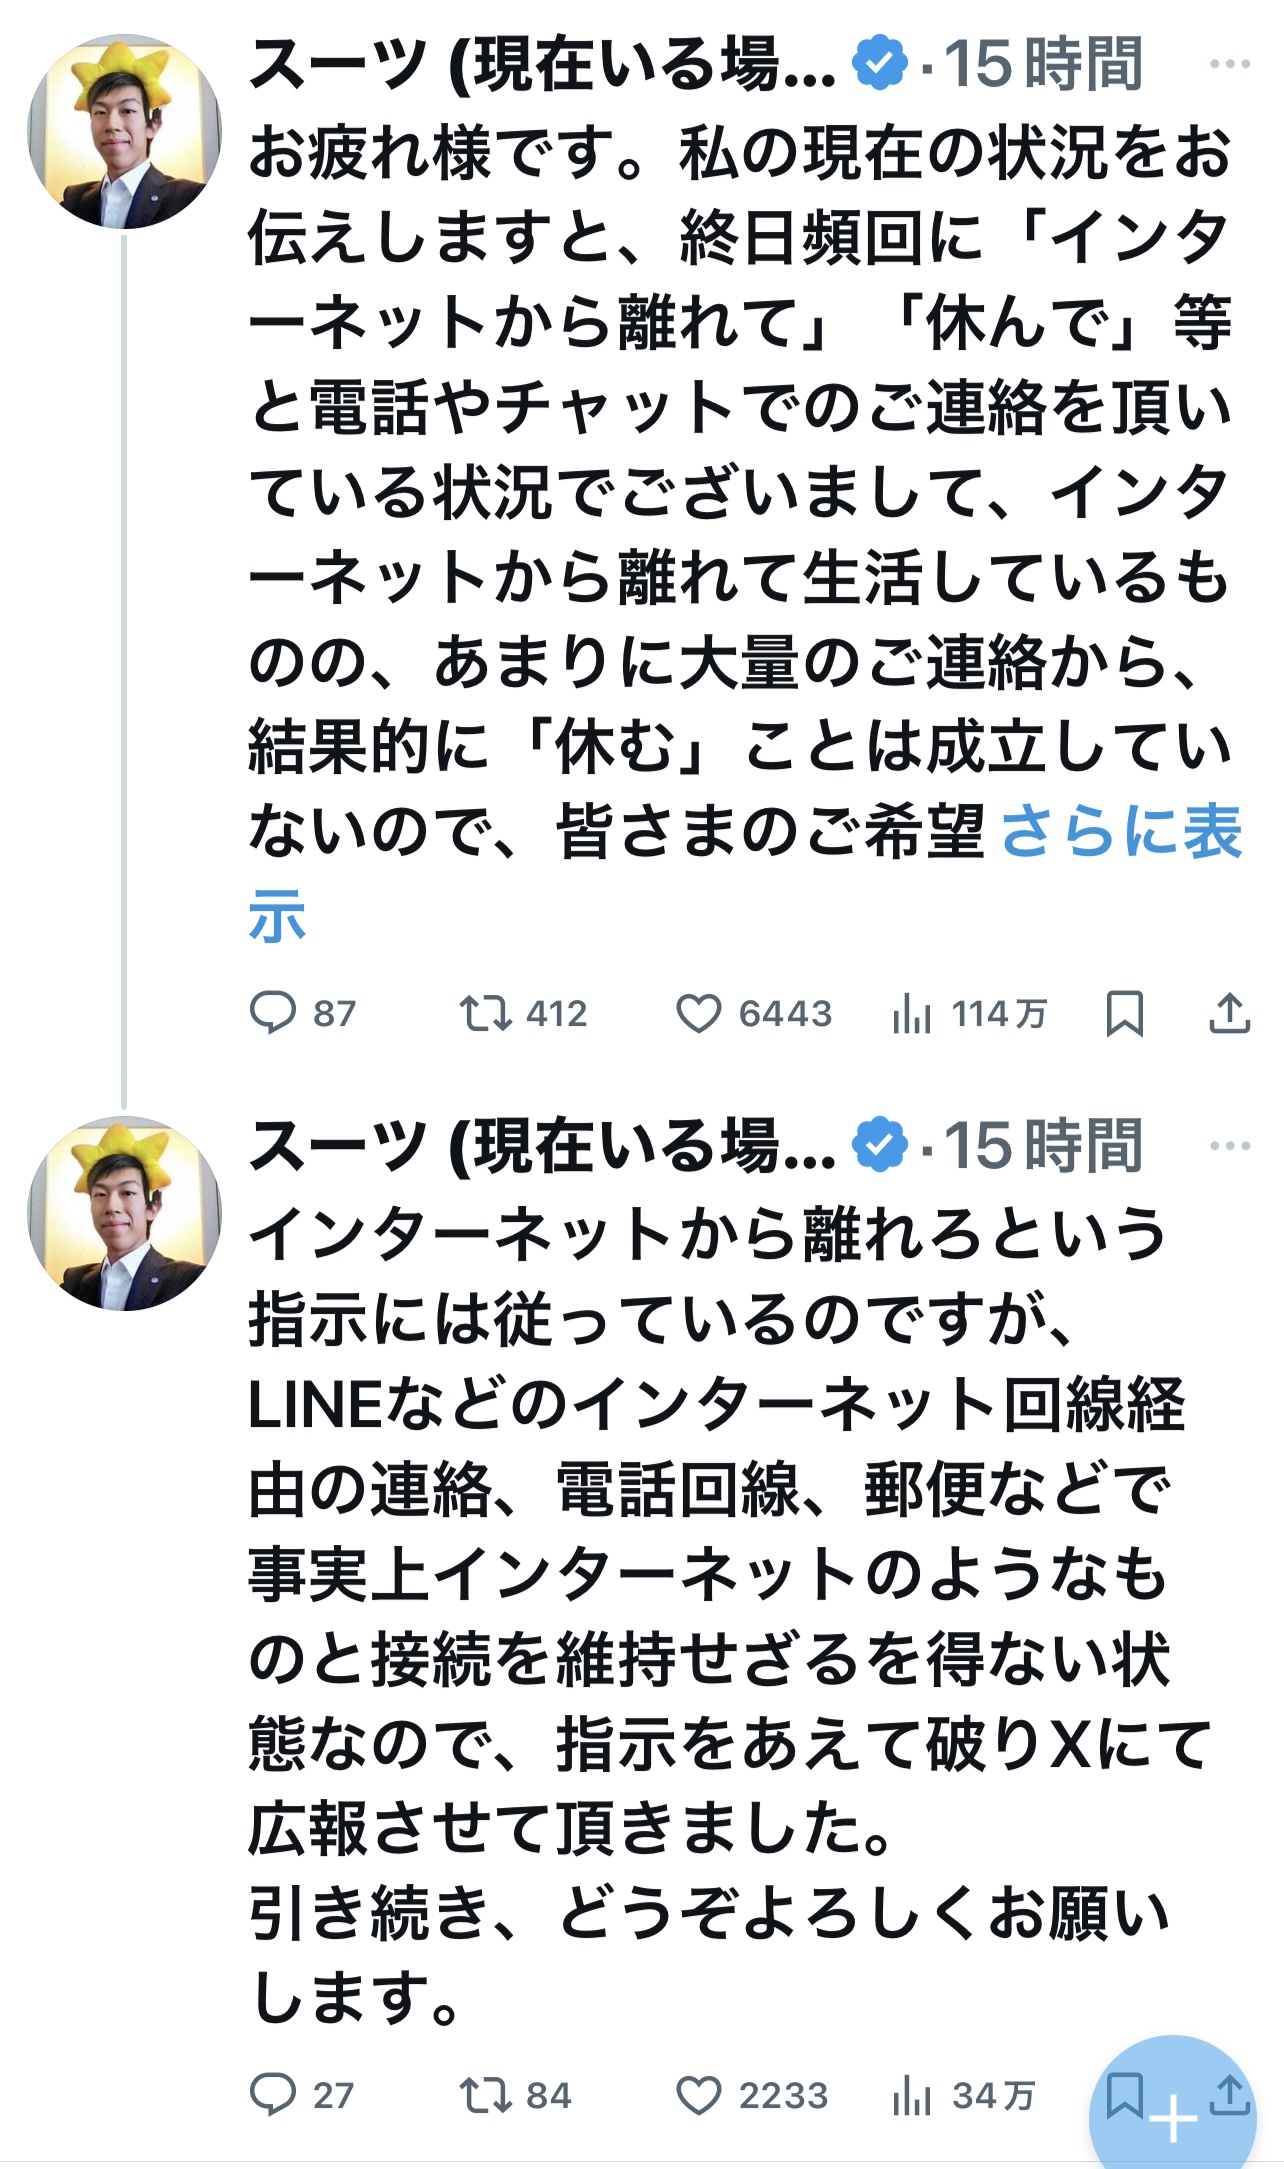Retweet the first tweet
1284x2169 pixels.
pyautogui.click(x=485, y=1013)
